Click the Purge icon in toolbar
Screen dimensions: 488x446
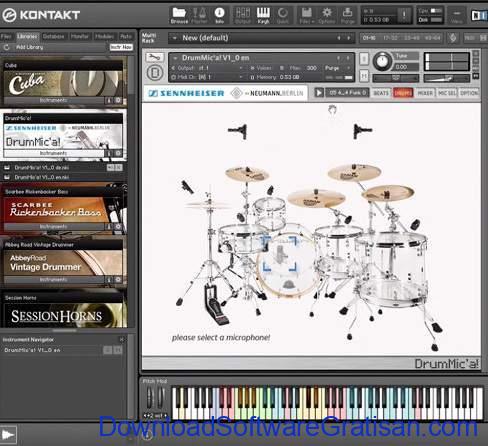[x=347, y=15]
